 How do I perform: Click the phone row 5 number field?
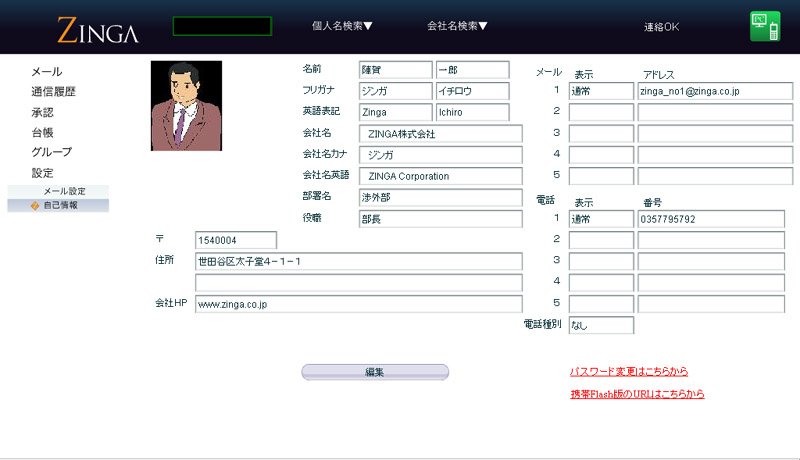click(711, 304)
